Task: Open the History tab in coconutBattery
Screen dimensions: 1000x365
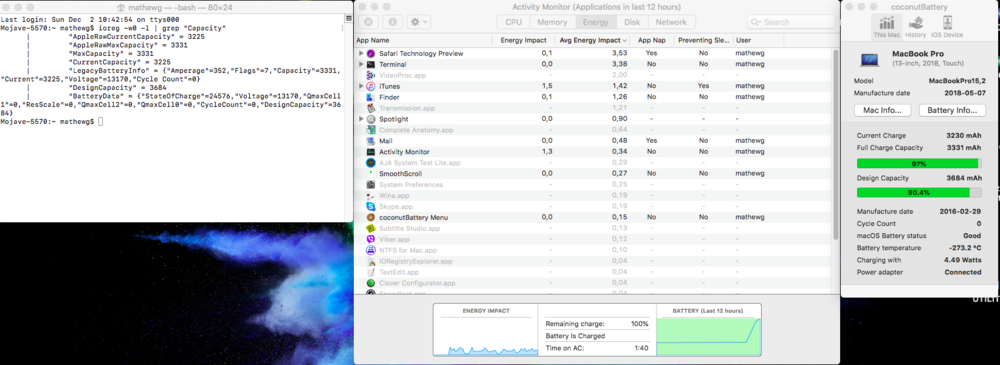Action: (916, 27)
